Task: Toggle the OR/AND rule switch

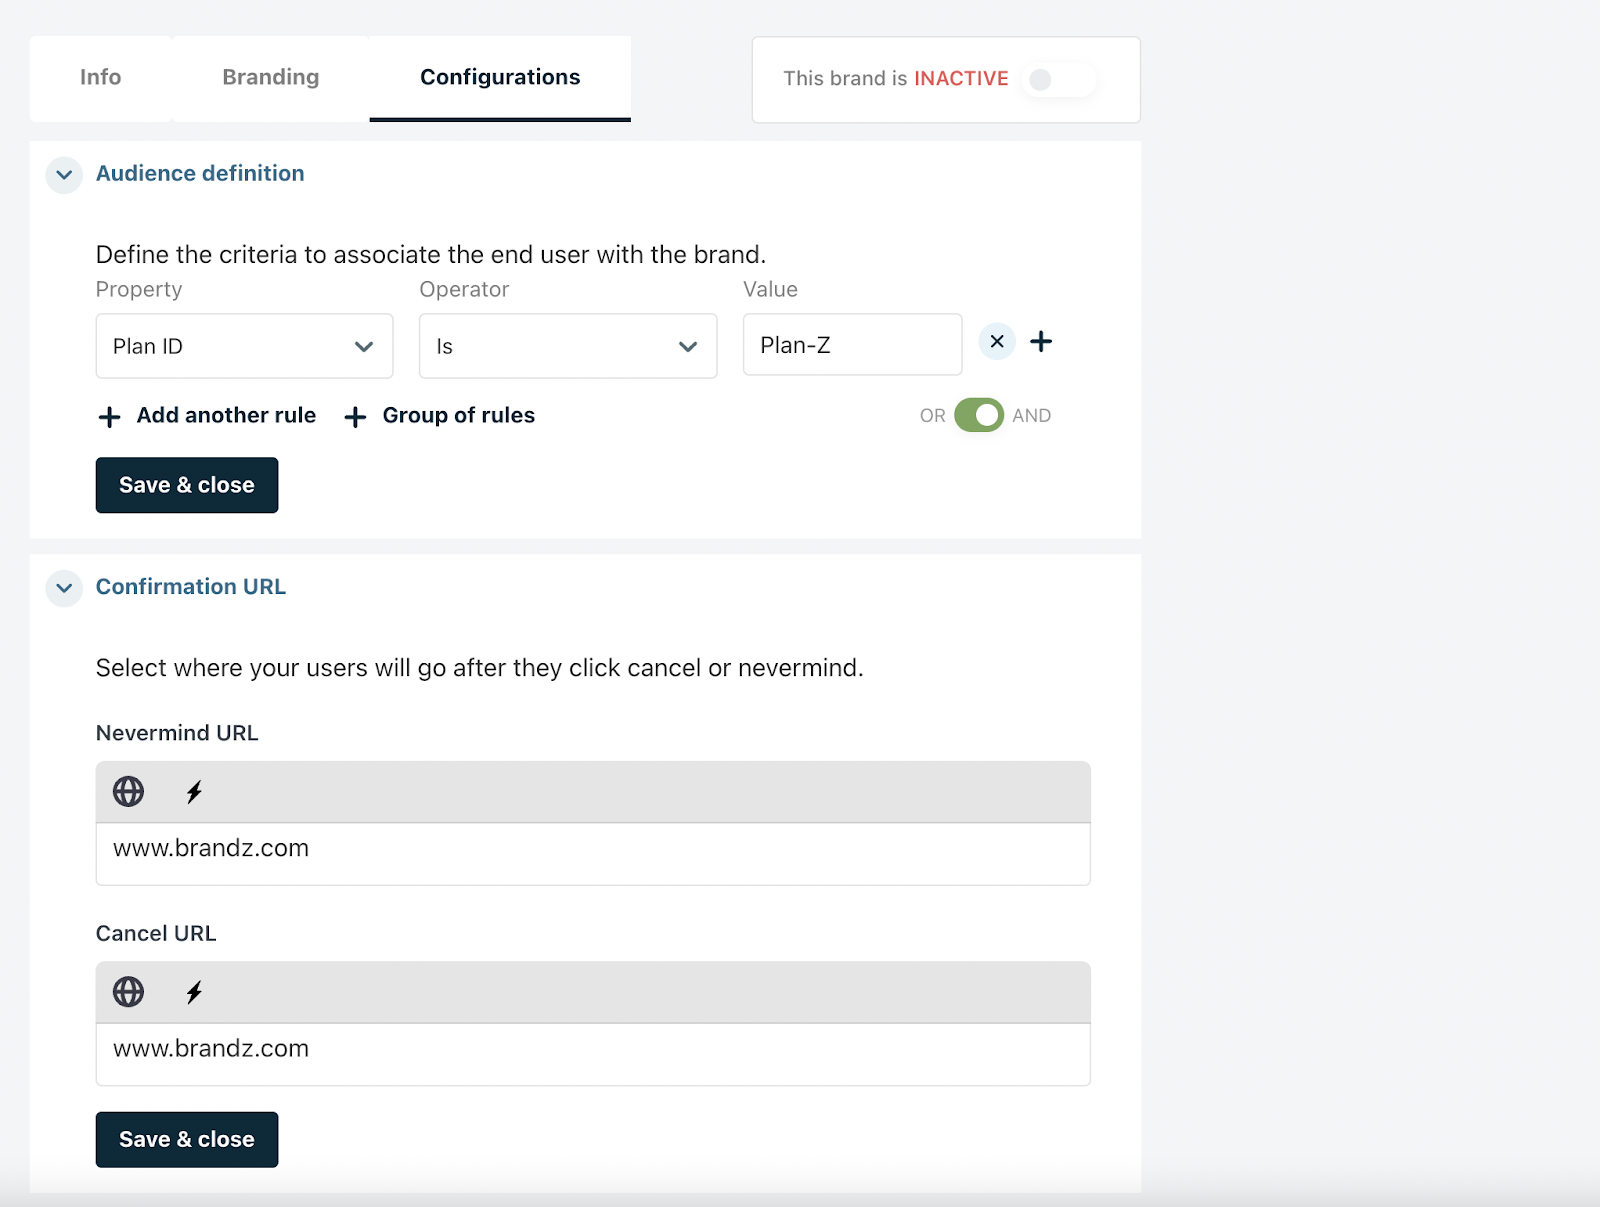Action: (x=978, y=415)
